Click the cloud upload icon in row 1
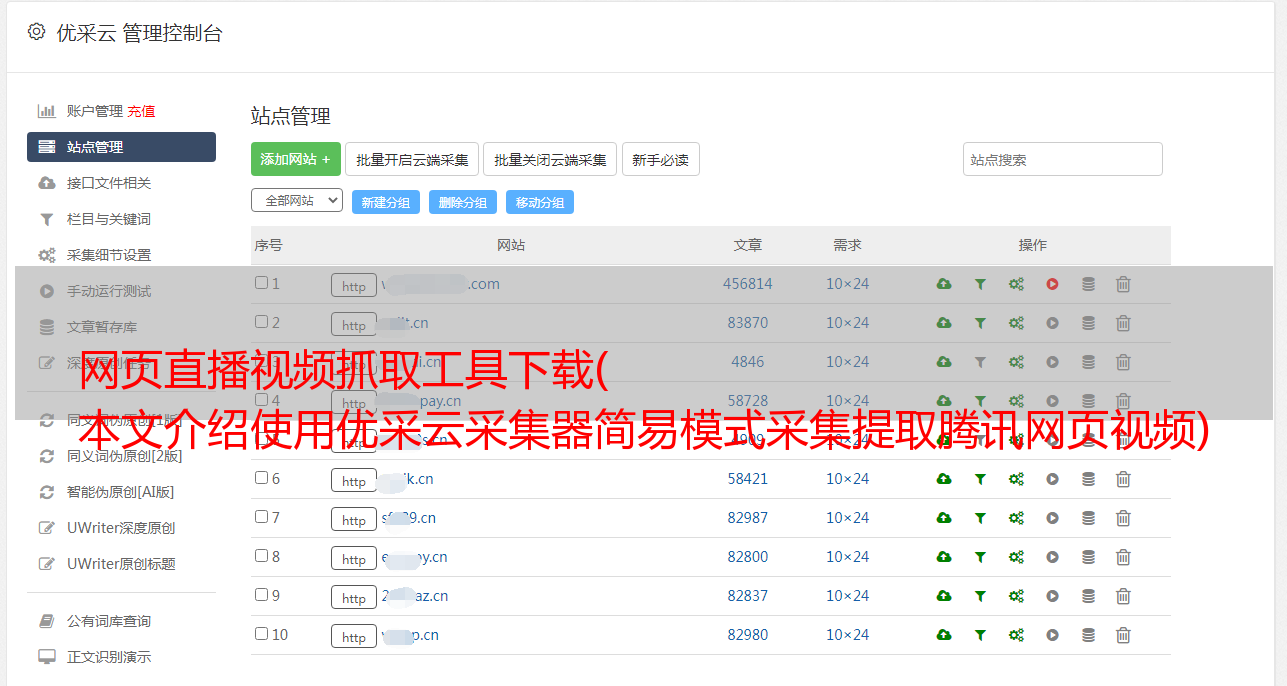 pos(944,284)
